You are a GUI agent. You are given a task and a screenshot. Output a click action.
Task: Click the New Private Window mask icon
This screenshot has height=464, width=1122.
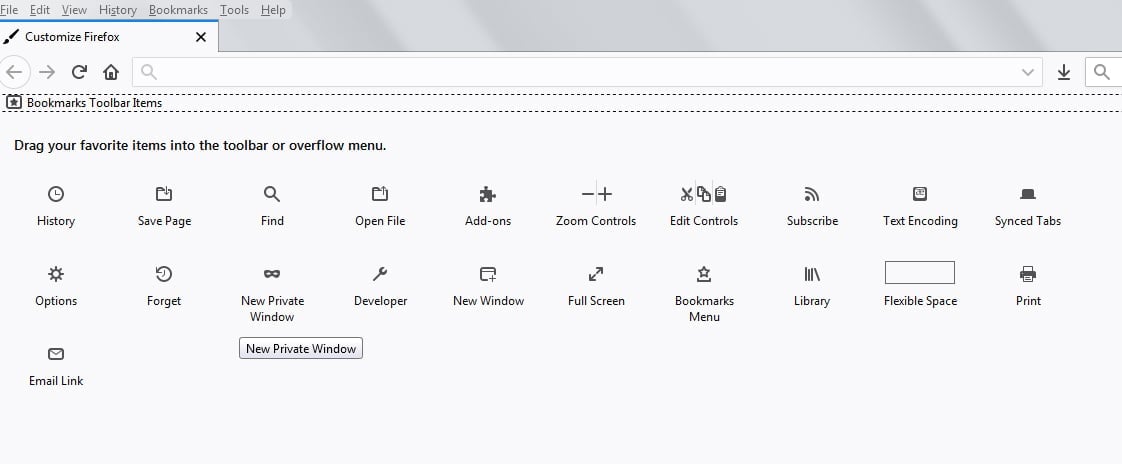[272, 274]
